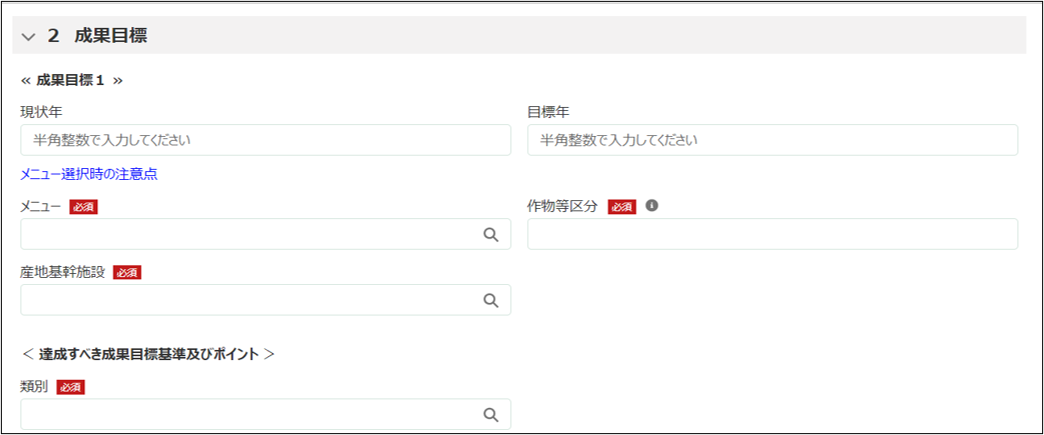Viewport: 1044px width, 435px height.
Task: Click the 目標年 field label
Action: tap(548, 112)
